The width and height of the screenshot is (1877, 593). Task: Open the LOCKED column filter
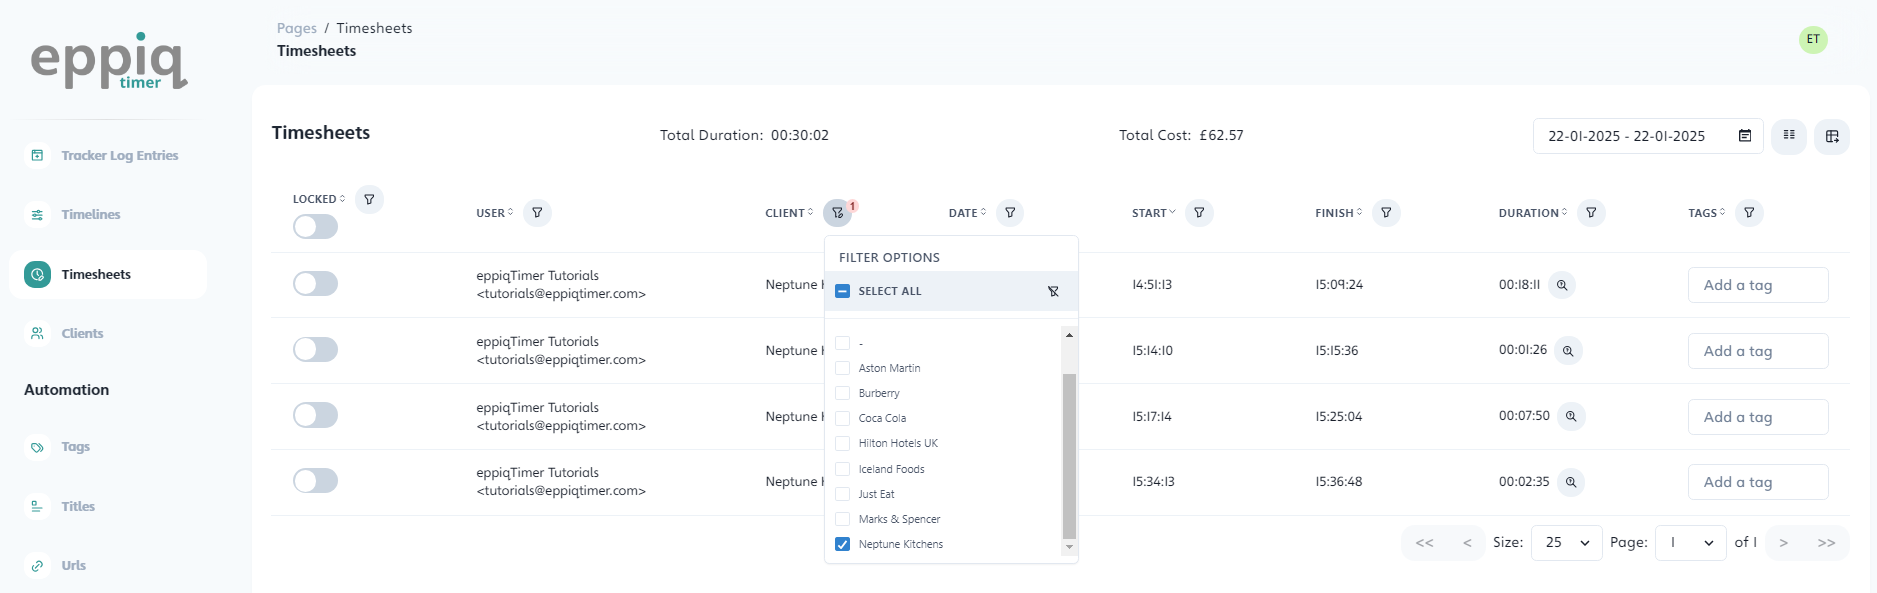(369, 200)
